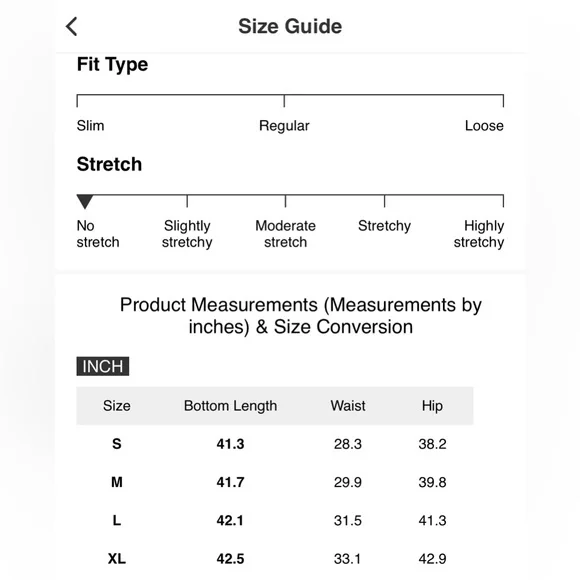This screenshot has width=580, height=580.
Task: Select the Fit Type heading
Action: tap(112, 65)
